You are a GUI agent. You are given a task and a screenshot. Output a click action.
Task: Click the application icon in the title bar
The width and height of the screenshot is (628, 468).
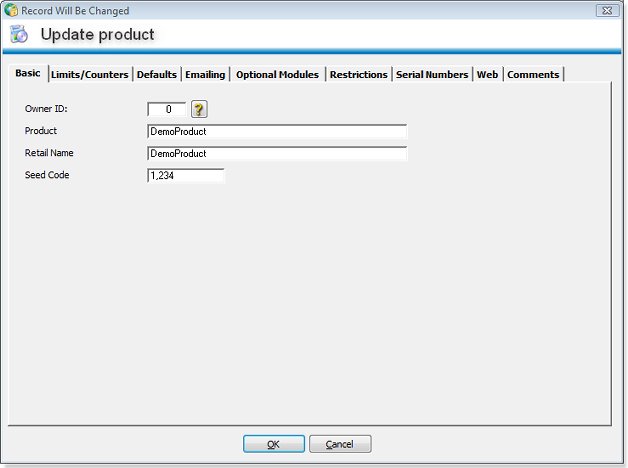point(10,10)
